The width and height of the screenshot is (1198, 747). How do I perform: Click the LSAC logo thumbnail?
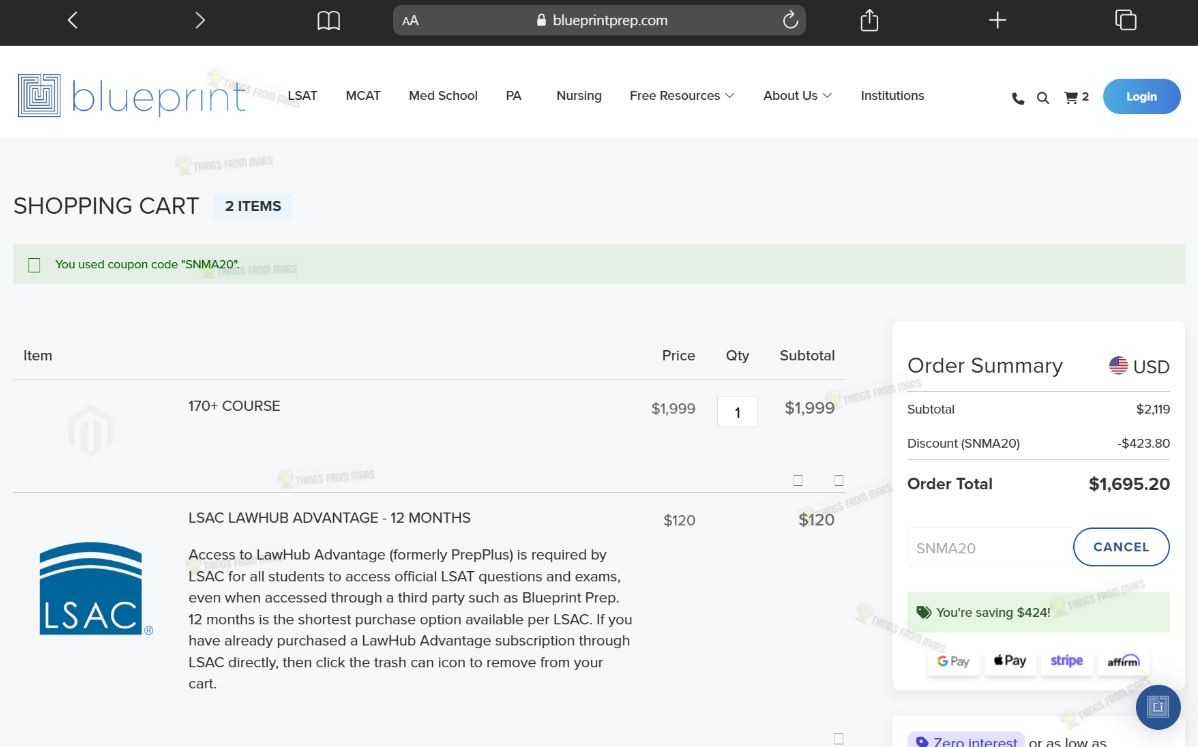pos(96,589)
